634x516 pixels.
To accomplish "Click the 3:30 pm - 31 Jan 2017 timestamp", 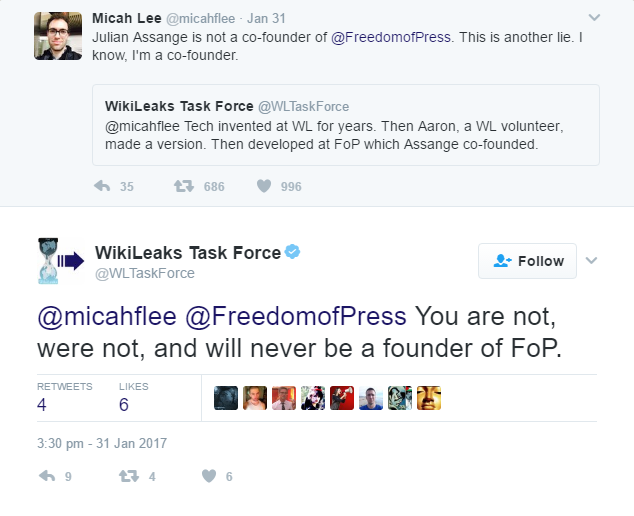I will click(x=102, y=443).
